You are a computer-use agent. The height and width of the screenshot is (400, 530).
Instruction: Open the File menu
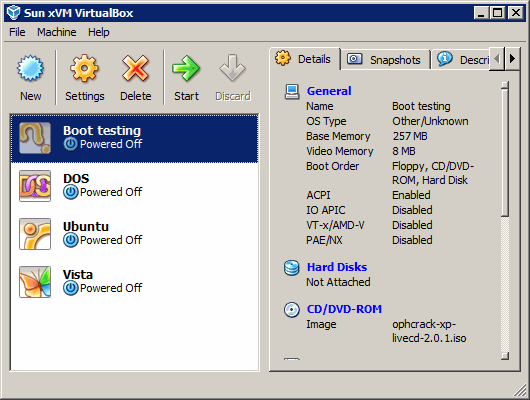(17, 32)
